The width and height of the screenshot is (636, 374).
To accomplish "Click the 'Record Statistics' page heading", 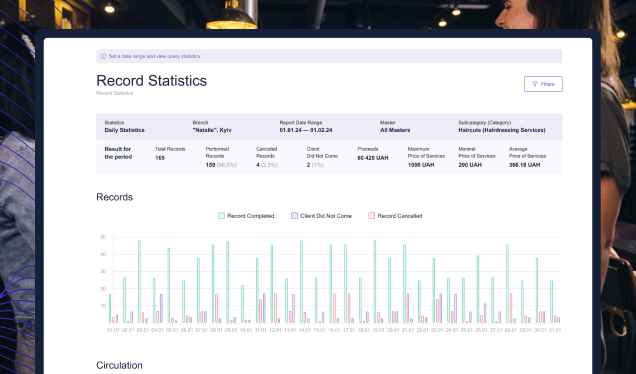I will click(151, 81).
